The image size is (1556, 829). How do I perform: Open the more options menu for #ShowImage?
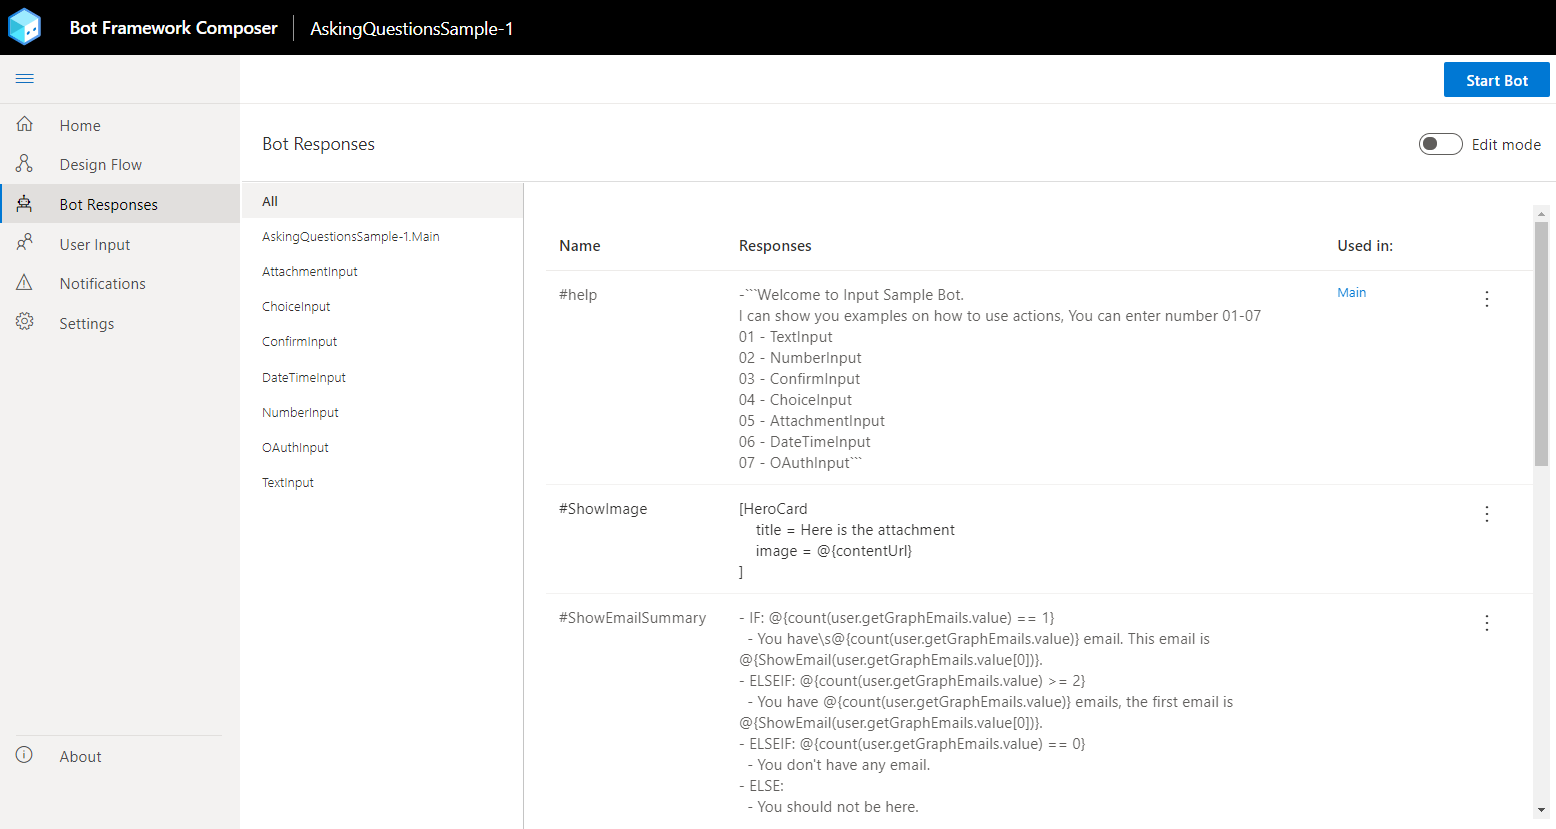[x=1487, y=514]
